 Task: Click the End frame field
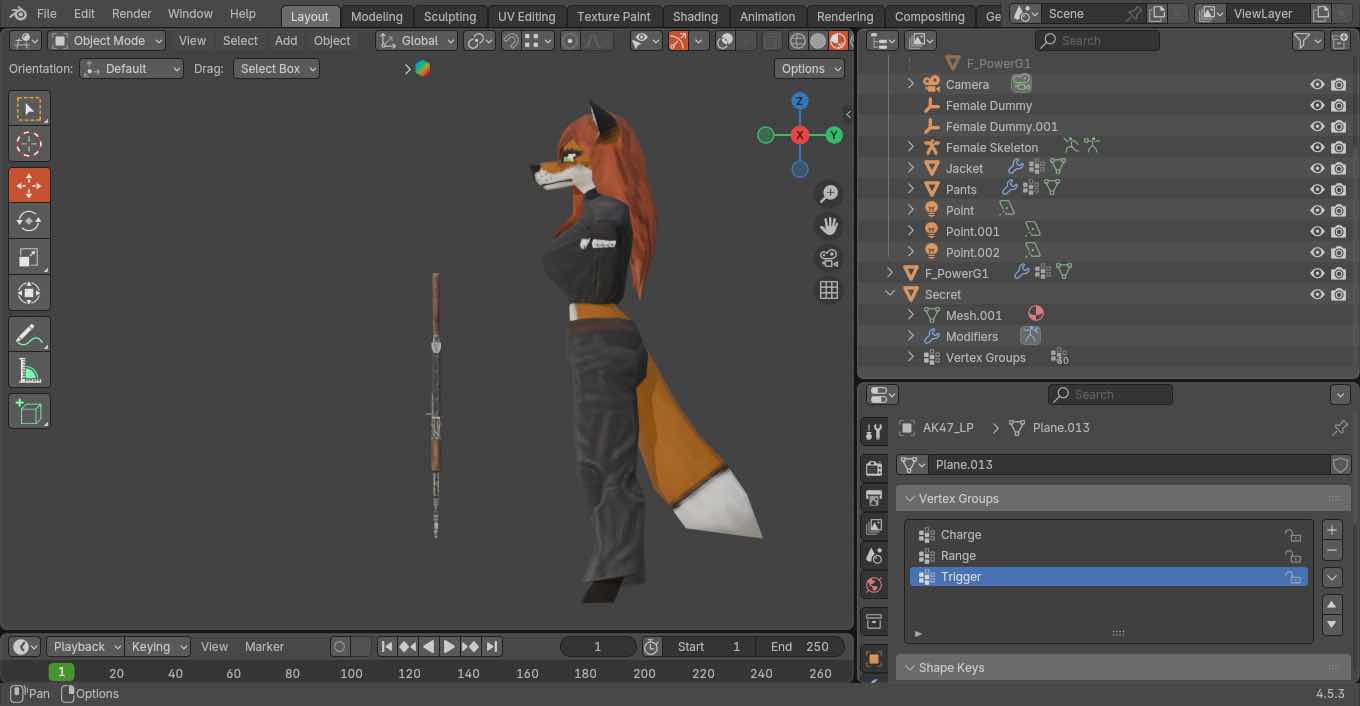coord(800,647)
